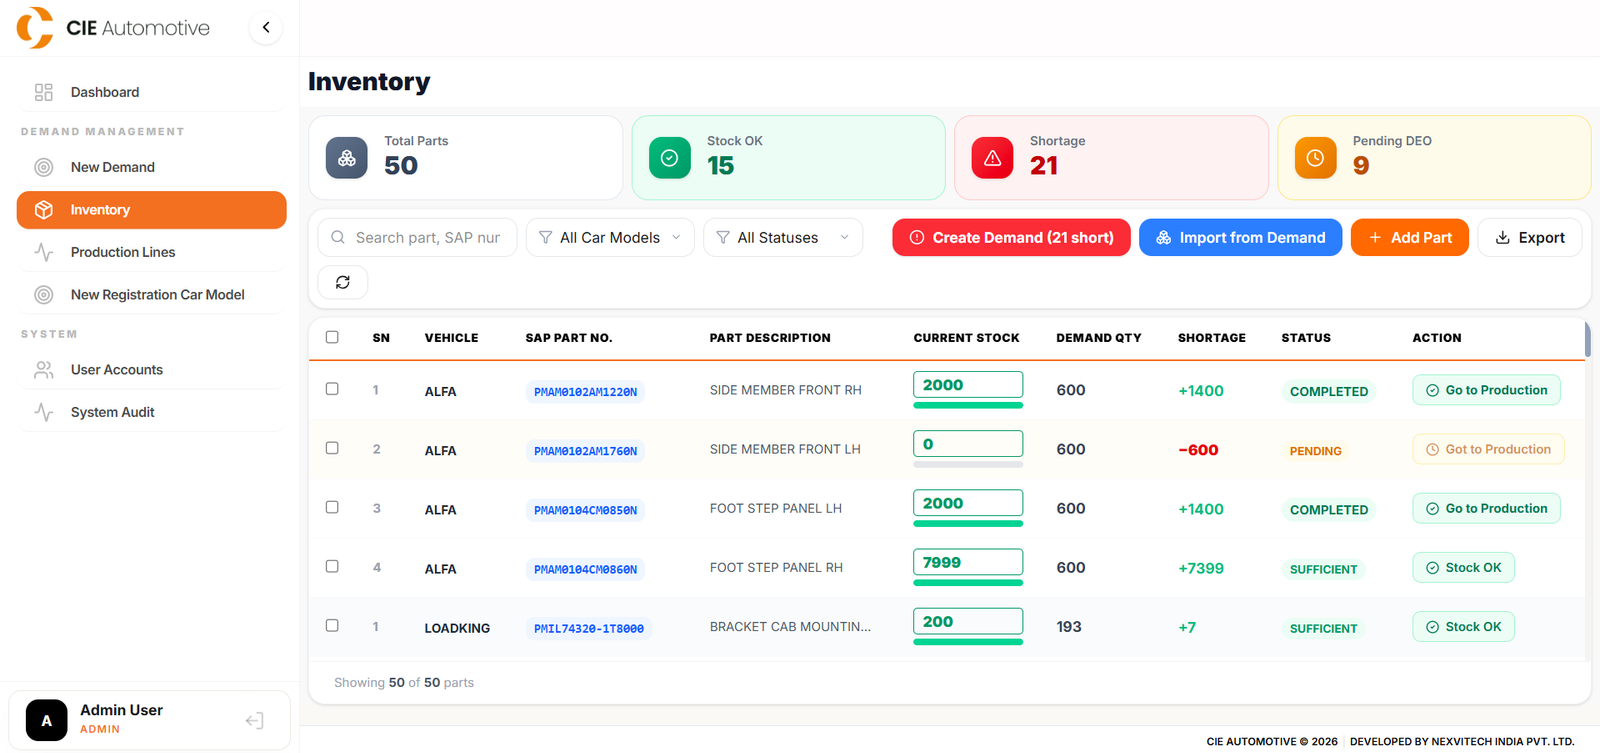Viewport: 1600px width, 753px height.
Task: Toggle the select-all checkbox in table header
Action: click(332, 337)
